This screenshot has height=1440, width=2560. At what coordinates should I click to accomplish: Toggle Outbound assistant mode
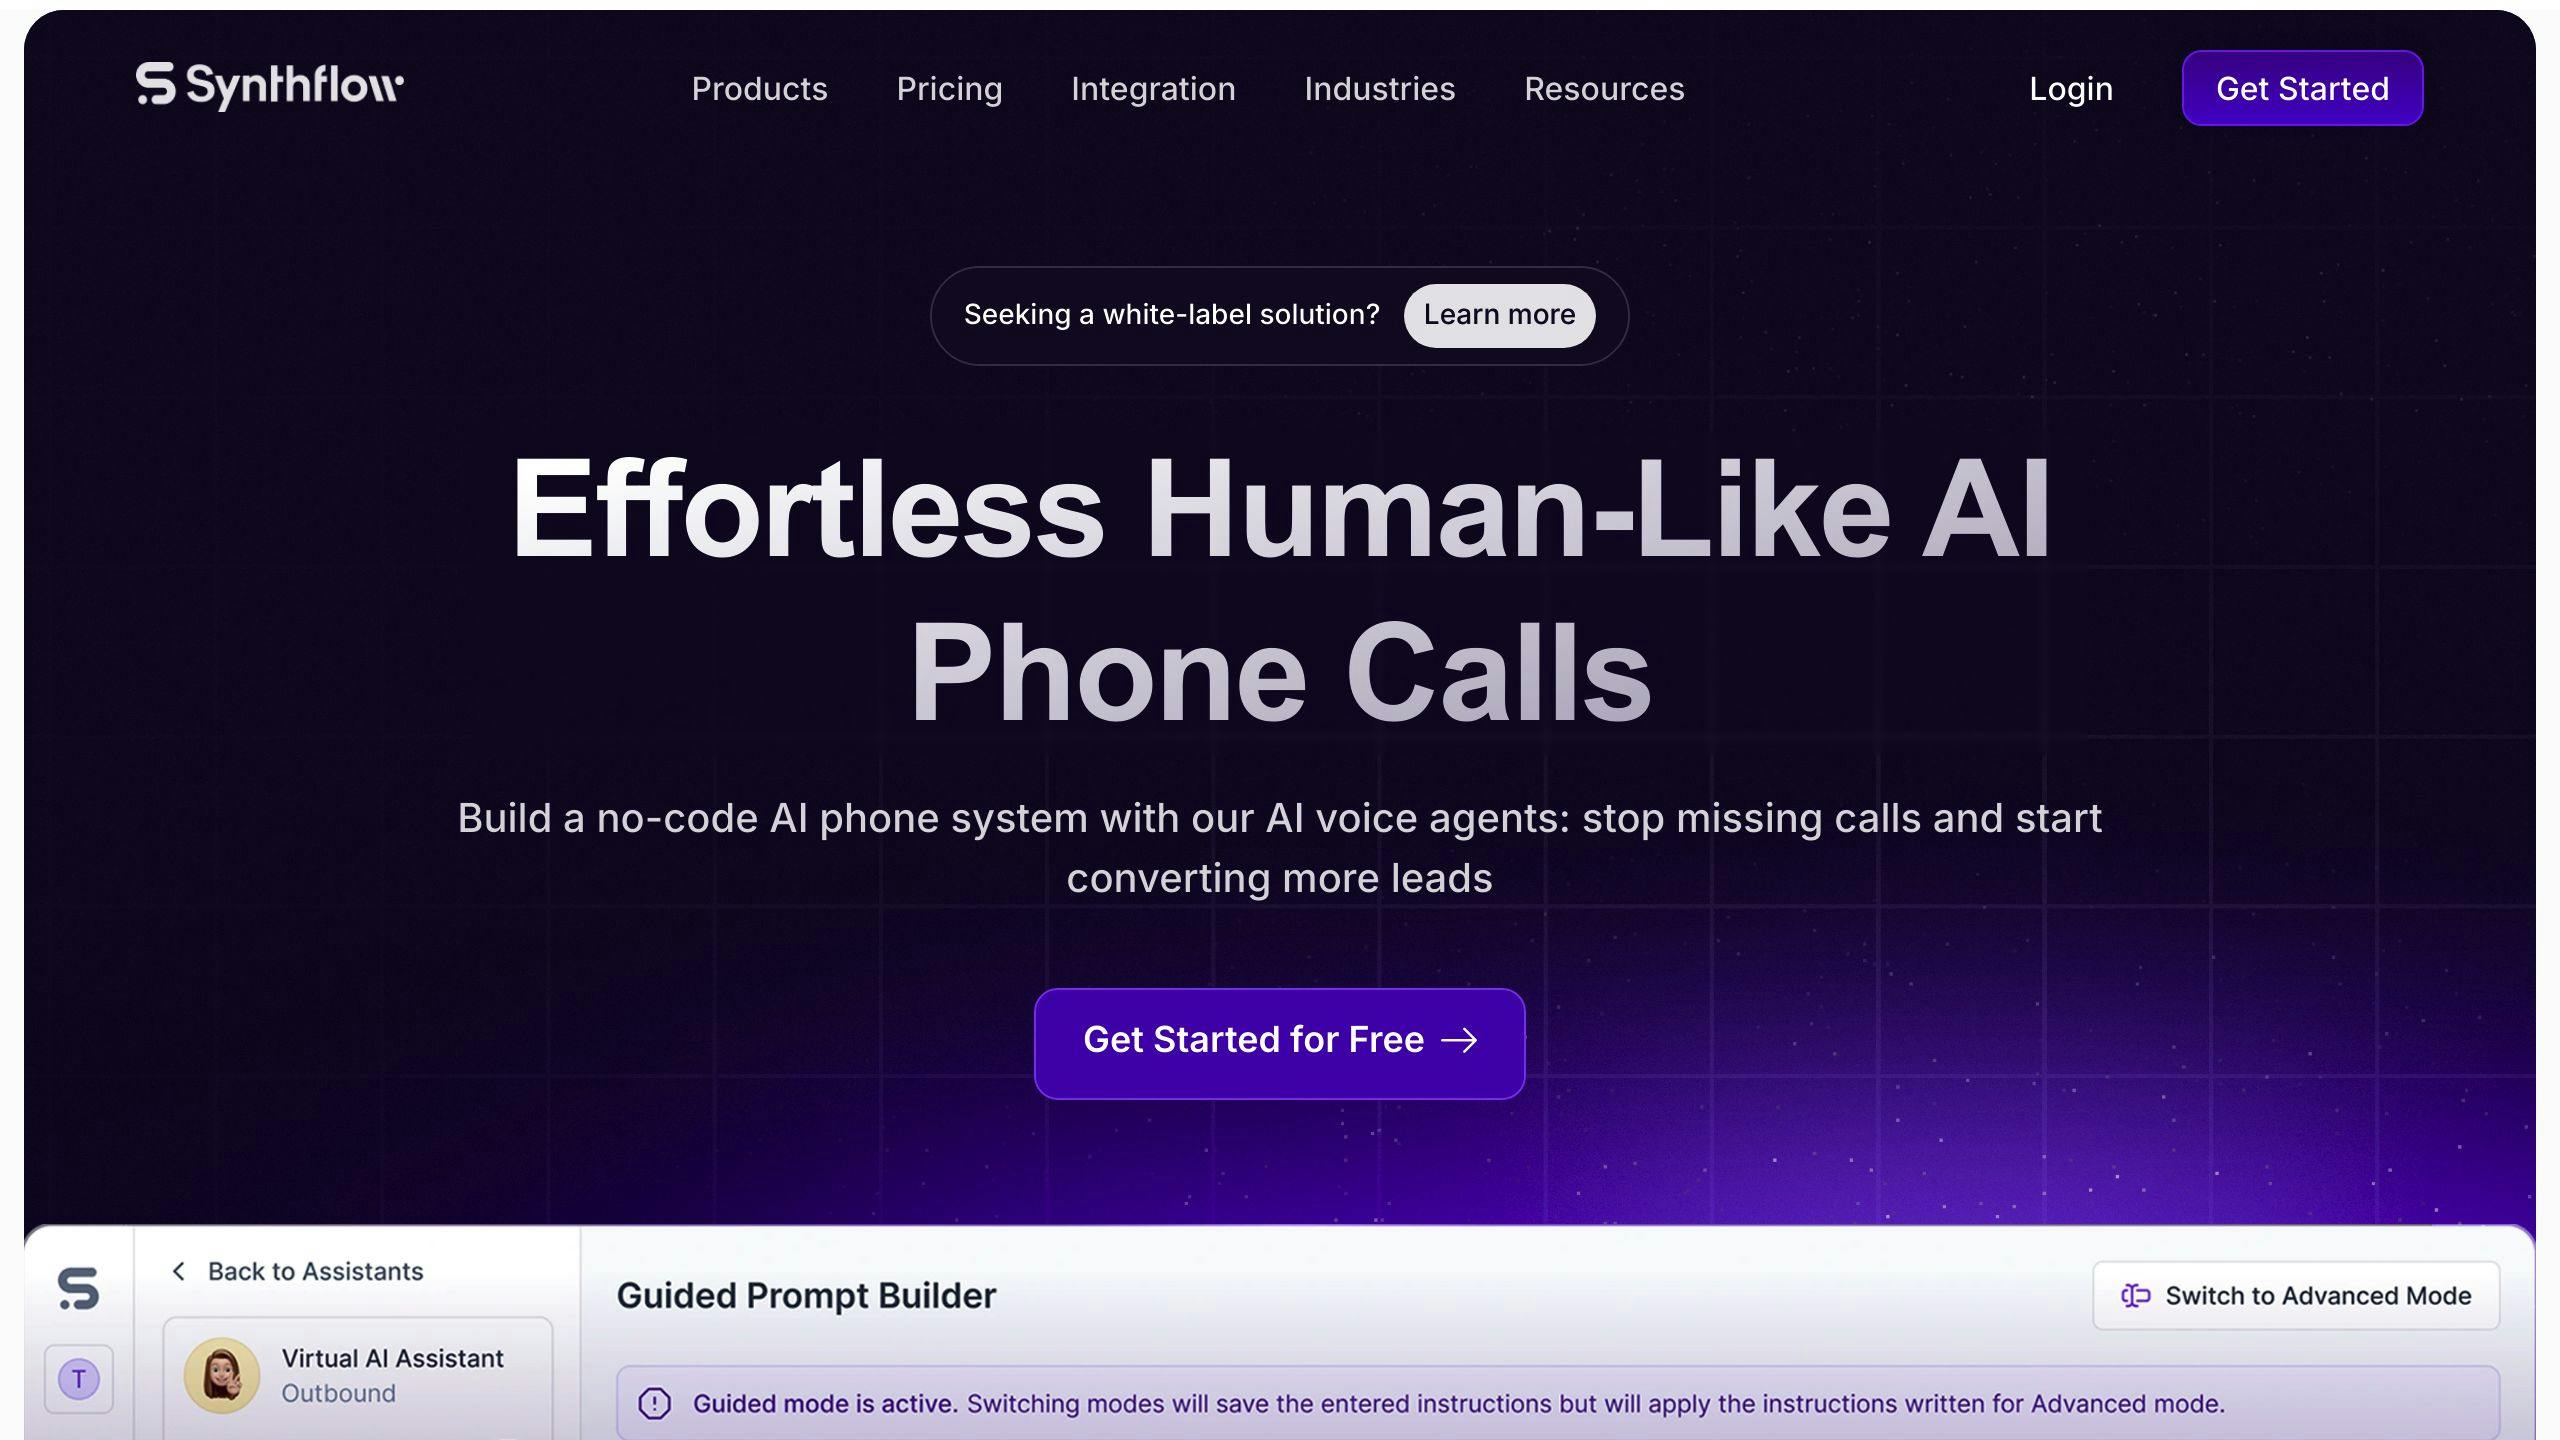pyautogui.click(x=338, y=1393)
